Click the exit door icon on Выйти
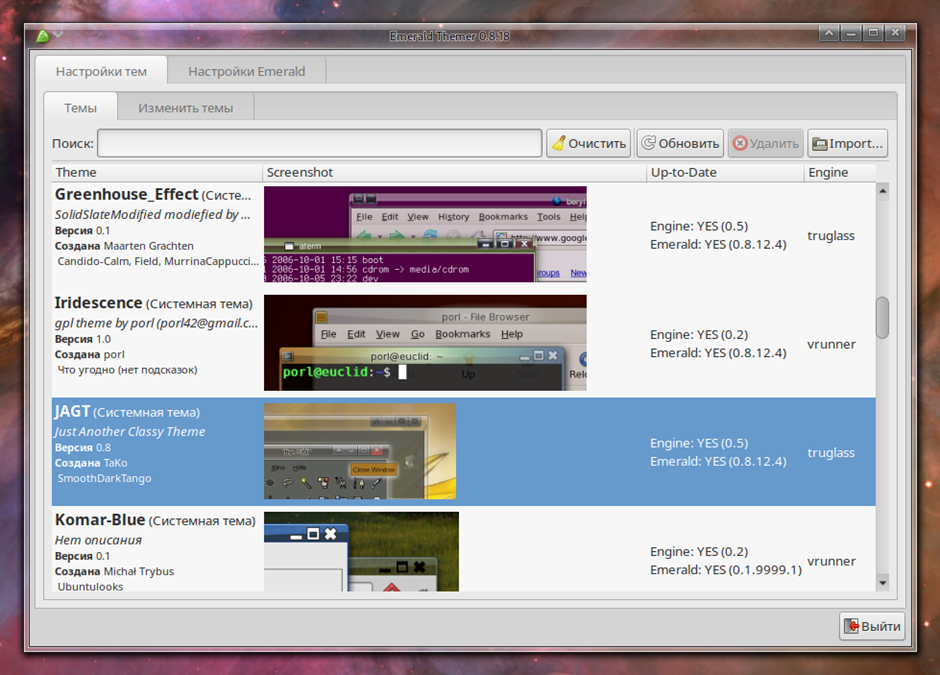Viewport: 940px width, 675px height. click(851, 626)
